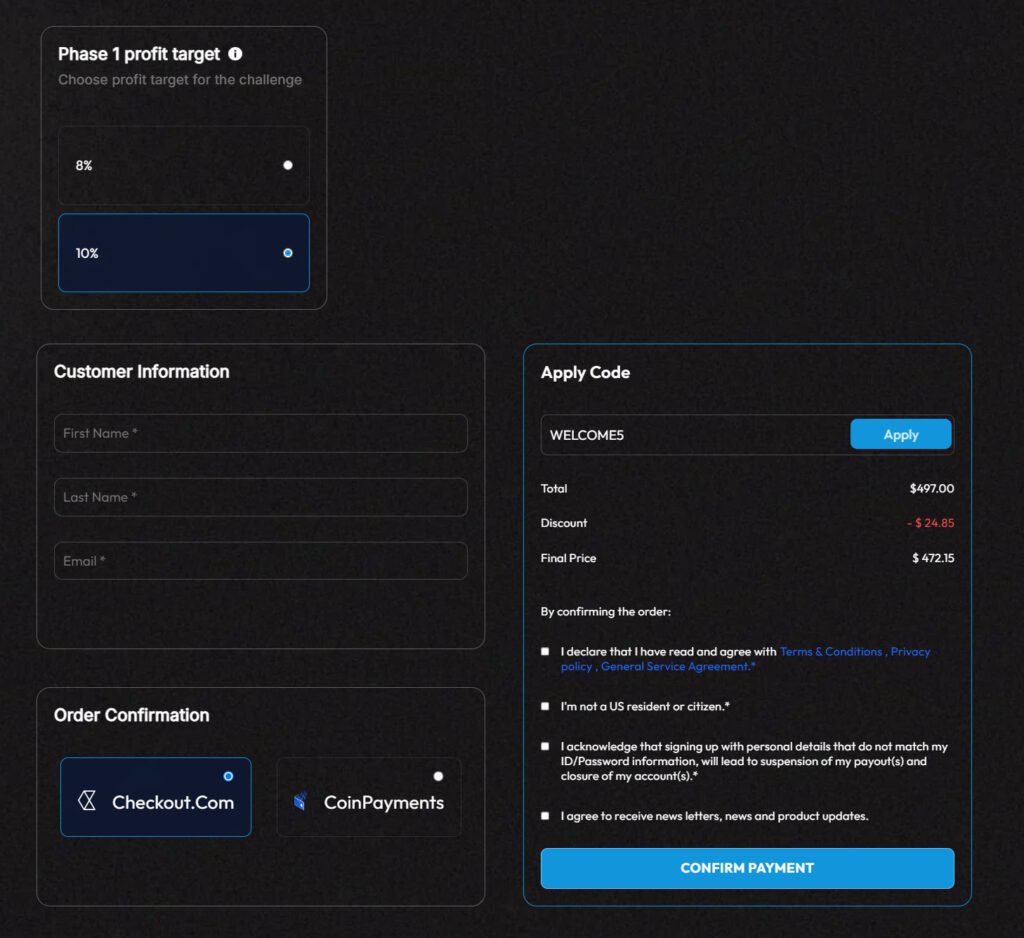Select the 10% profit target radio button
The height and width of the screenshot is (938, 1024).
(287, 253)
